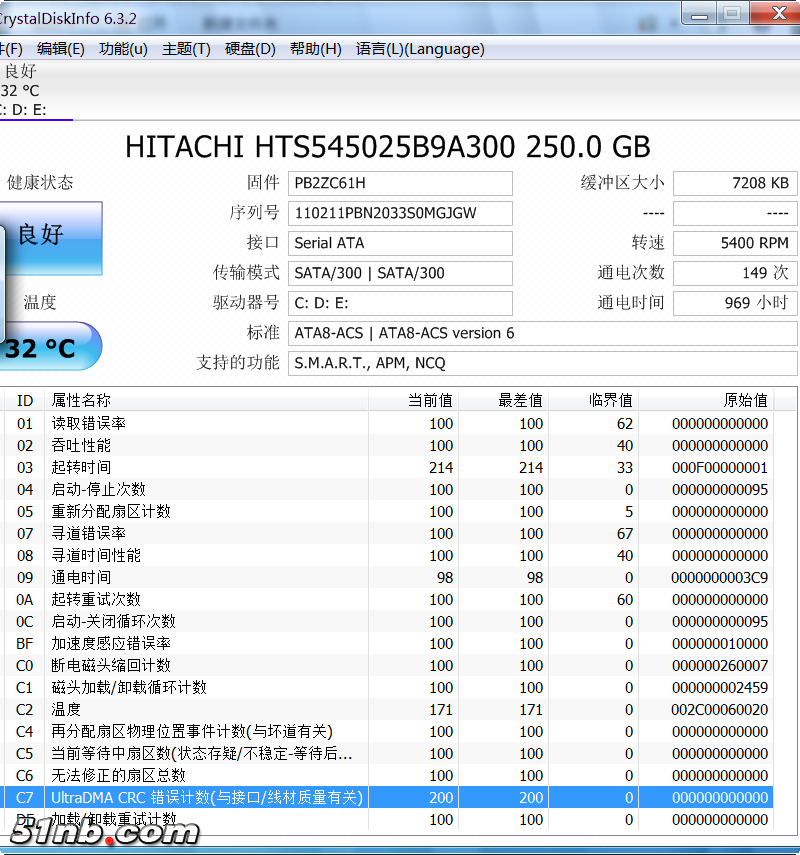Open the 编辑(E) menu
The width and height of the screenshot is (800, 855).
pos(60,49)
